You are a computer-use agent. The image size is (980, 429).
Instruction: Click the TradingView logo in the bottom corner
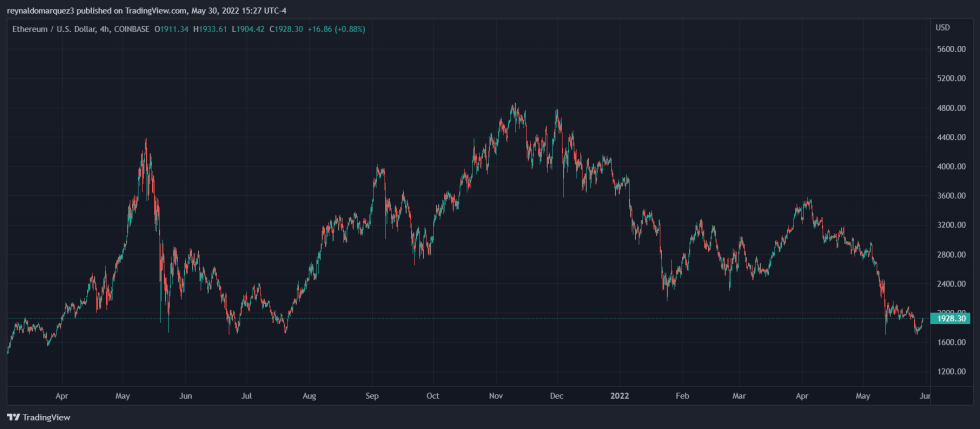32,417
